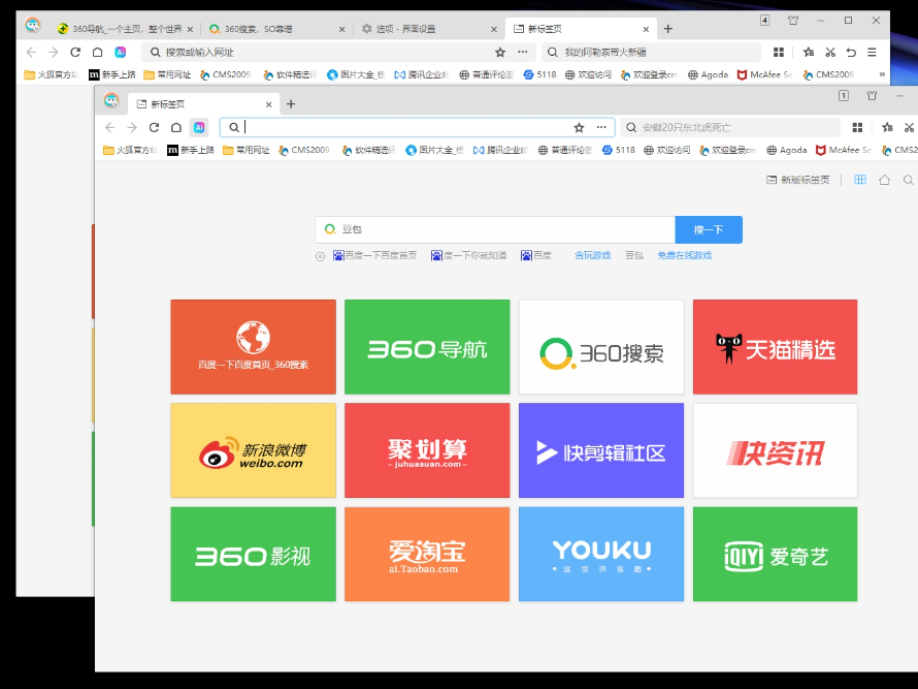Click the refresh icon in the front window

154,127
